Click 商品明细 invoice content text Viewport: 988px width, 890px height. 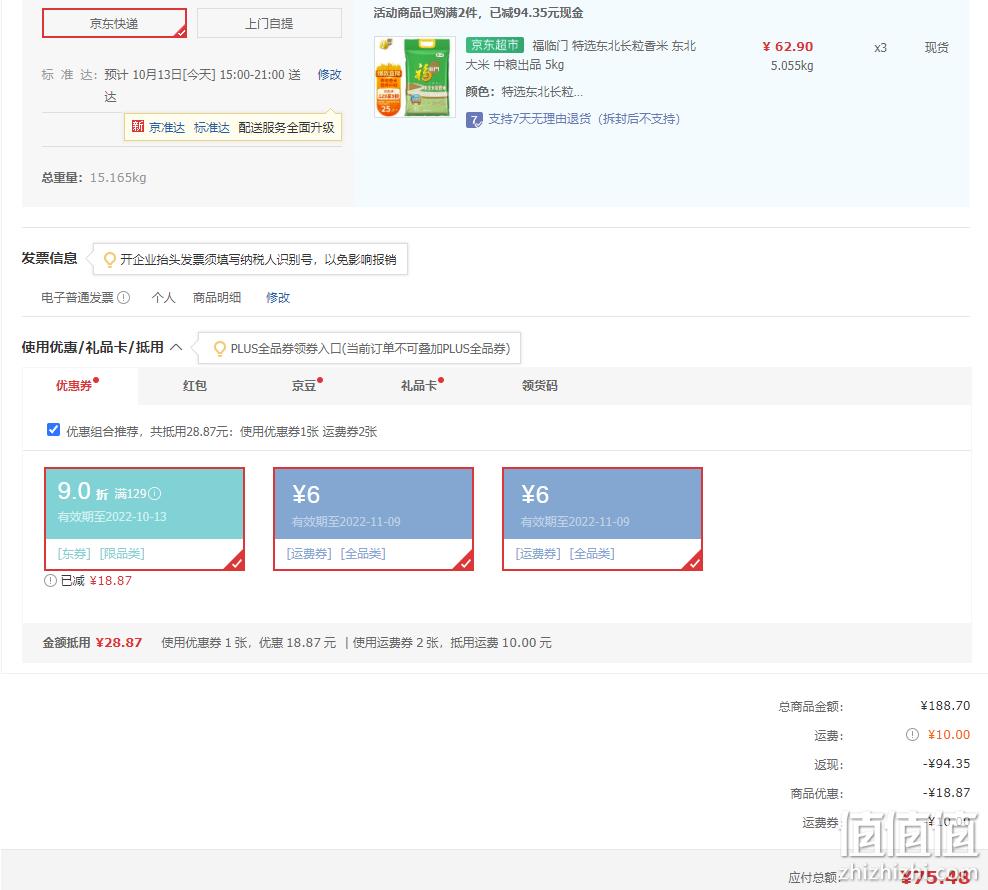[x=217, y=298]
